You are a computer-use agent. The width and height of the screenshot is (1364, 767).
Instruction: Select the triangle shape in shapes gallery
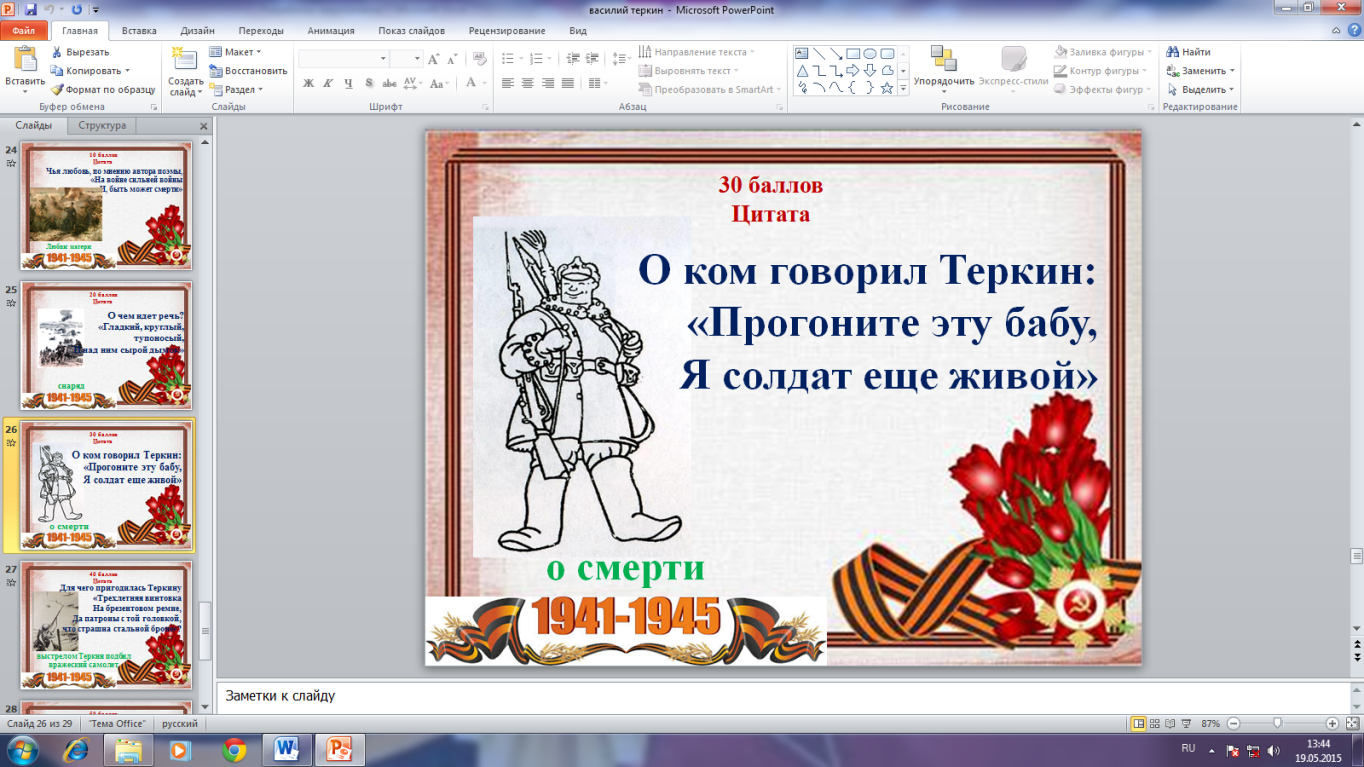pos(802,70)
